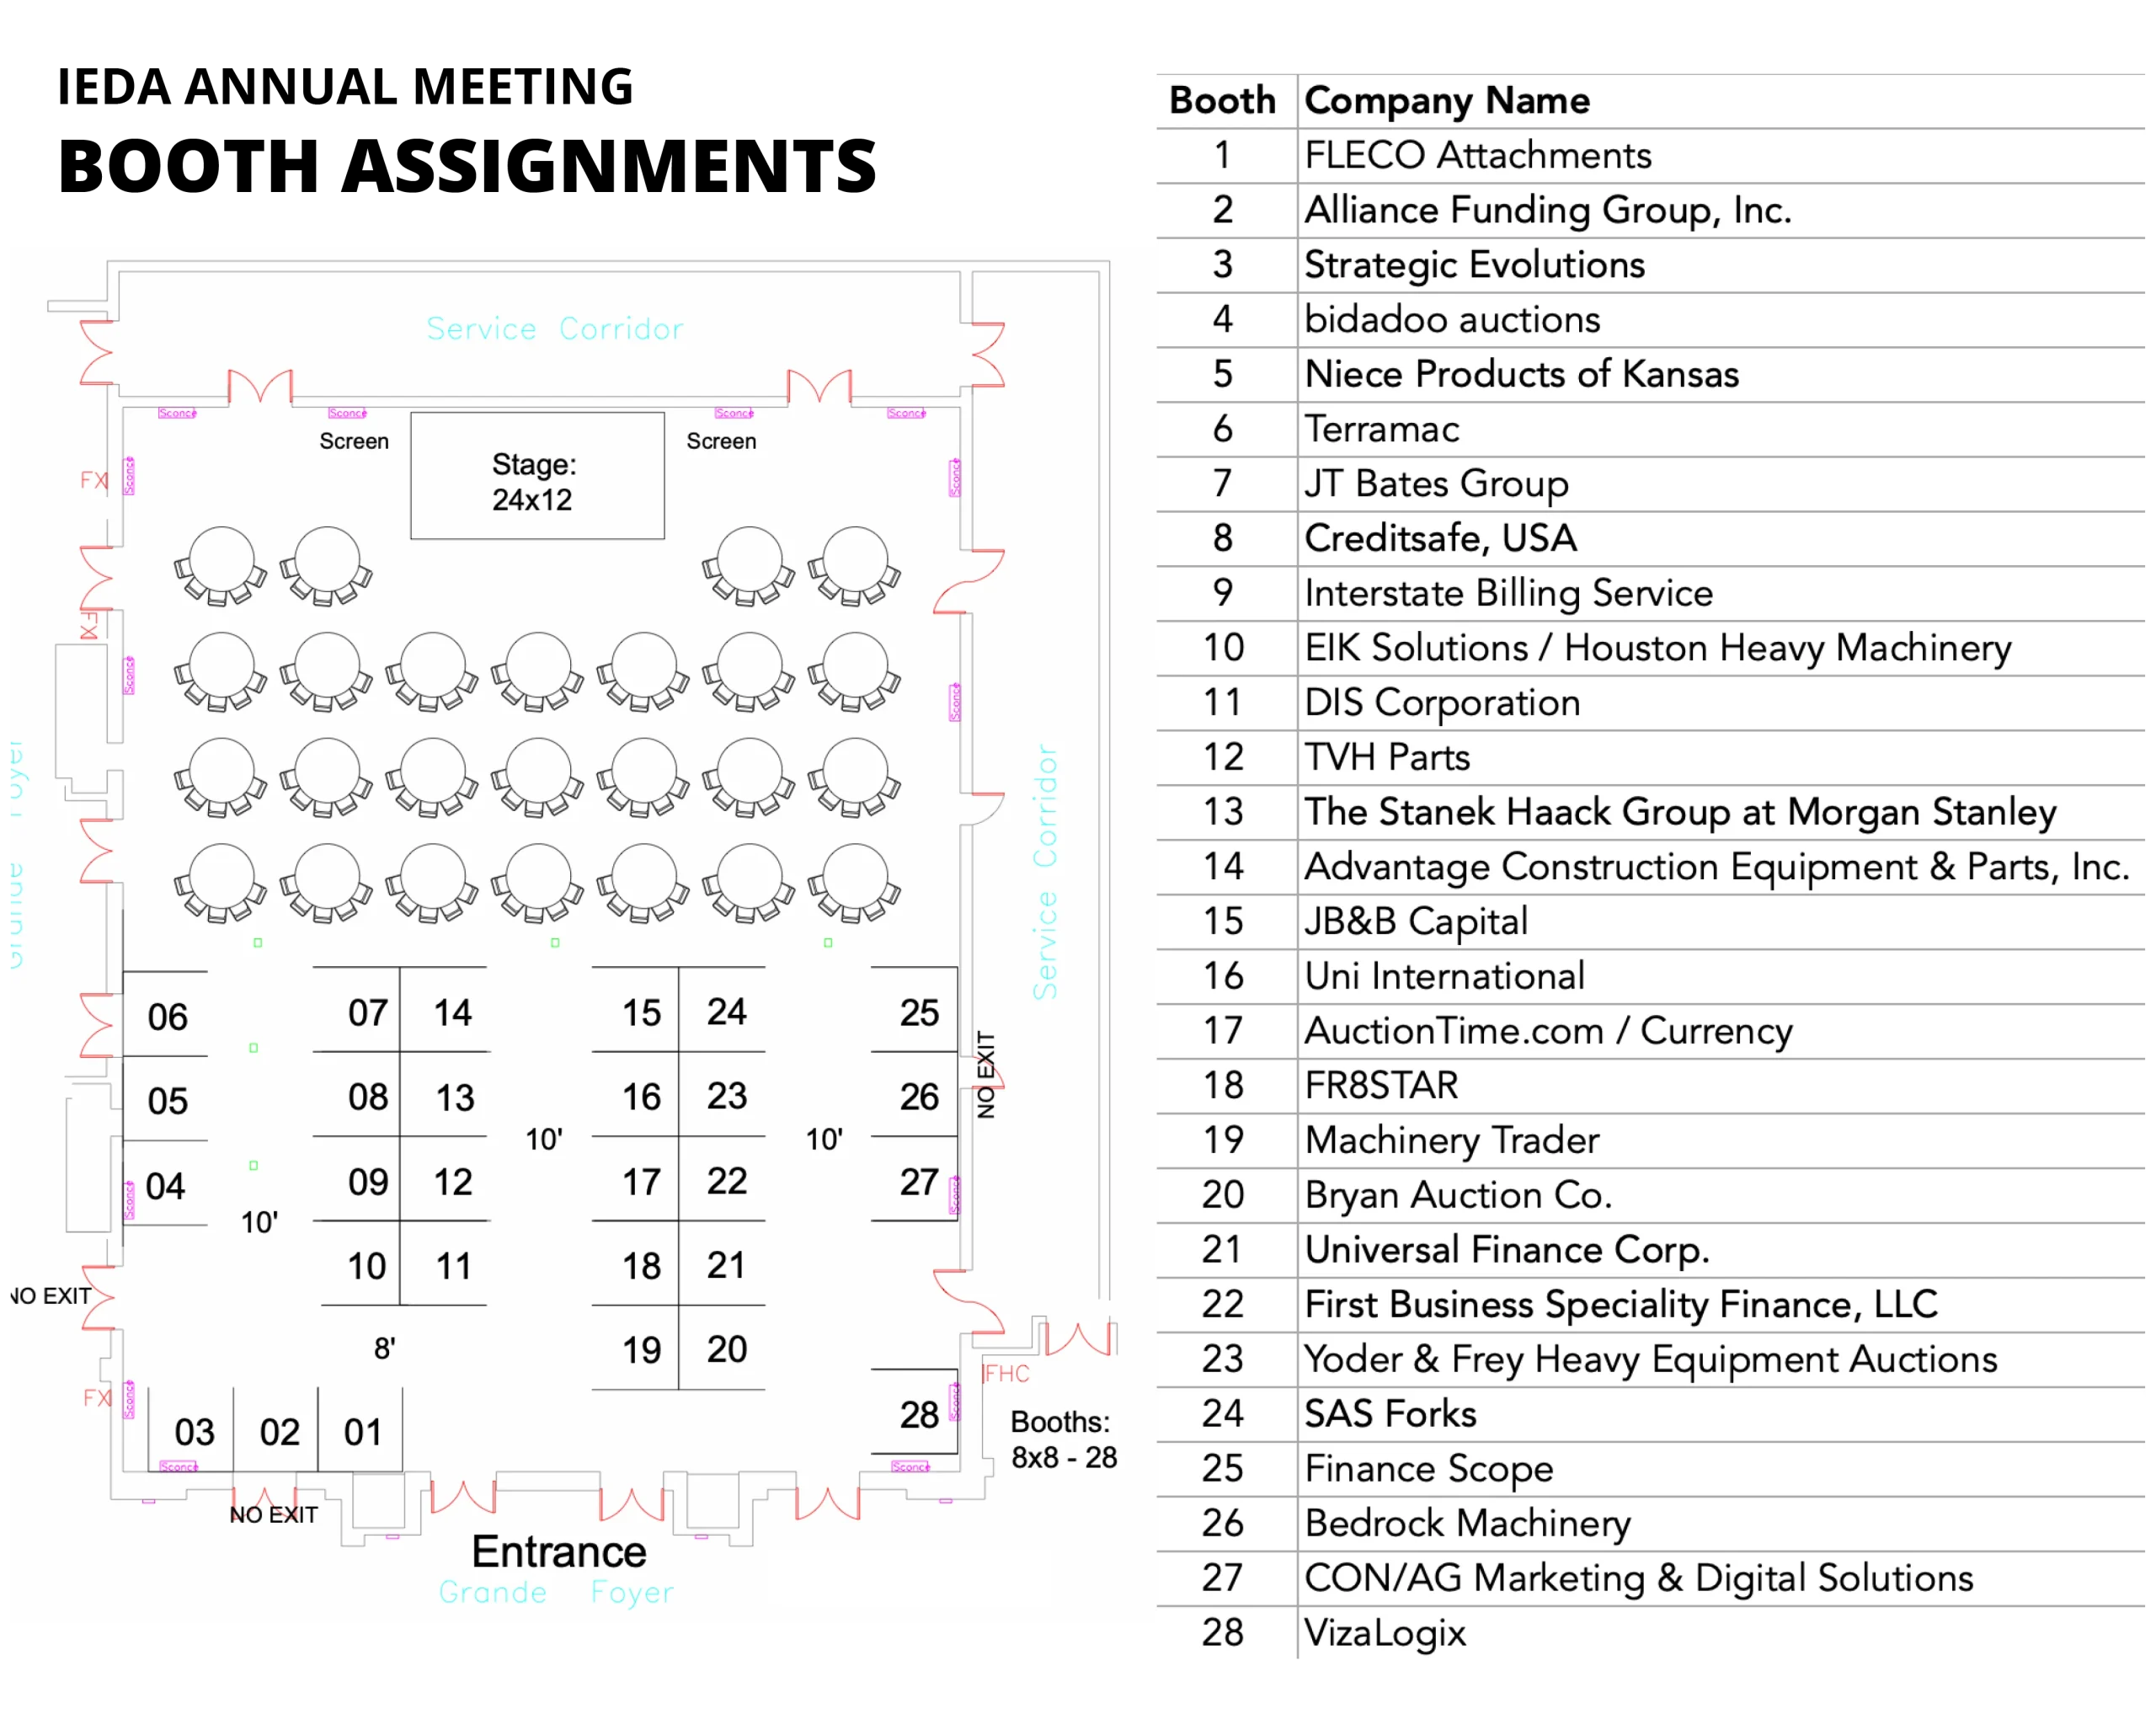Click booth 22 on the floor plan
This screenshot has width=2156, height=1725.
726,1181
